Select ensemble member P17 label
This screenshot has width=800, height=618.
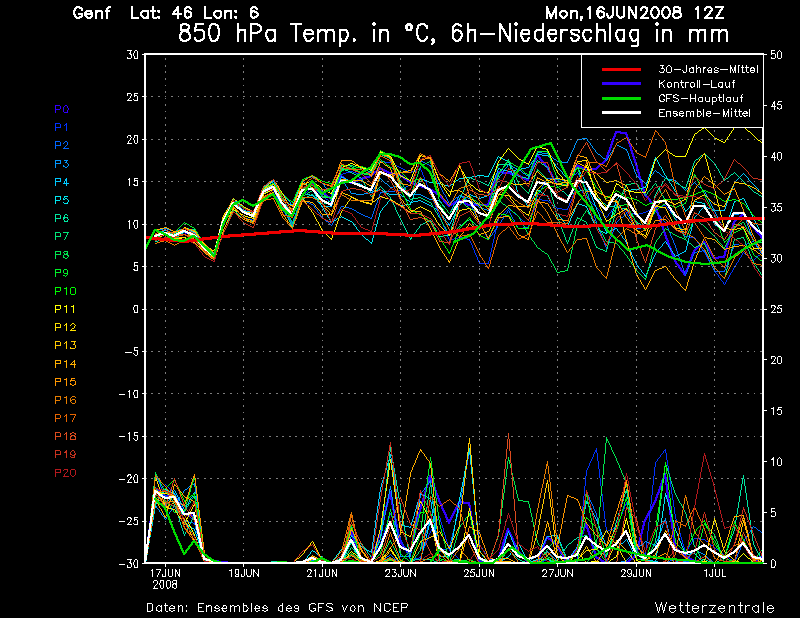click(64, 418)
